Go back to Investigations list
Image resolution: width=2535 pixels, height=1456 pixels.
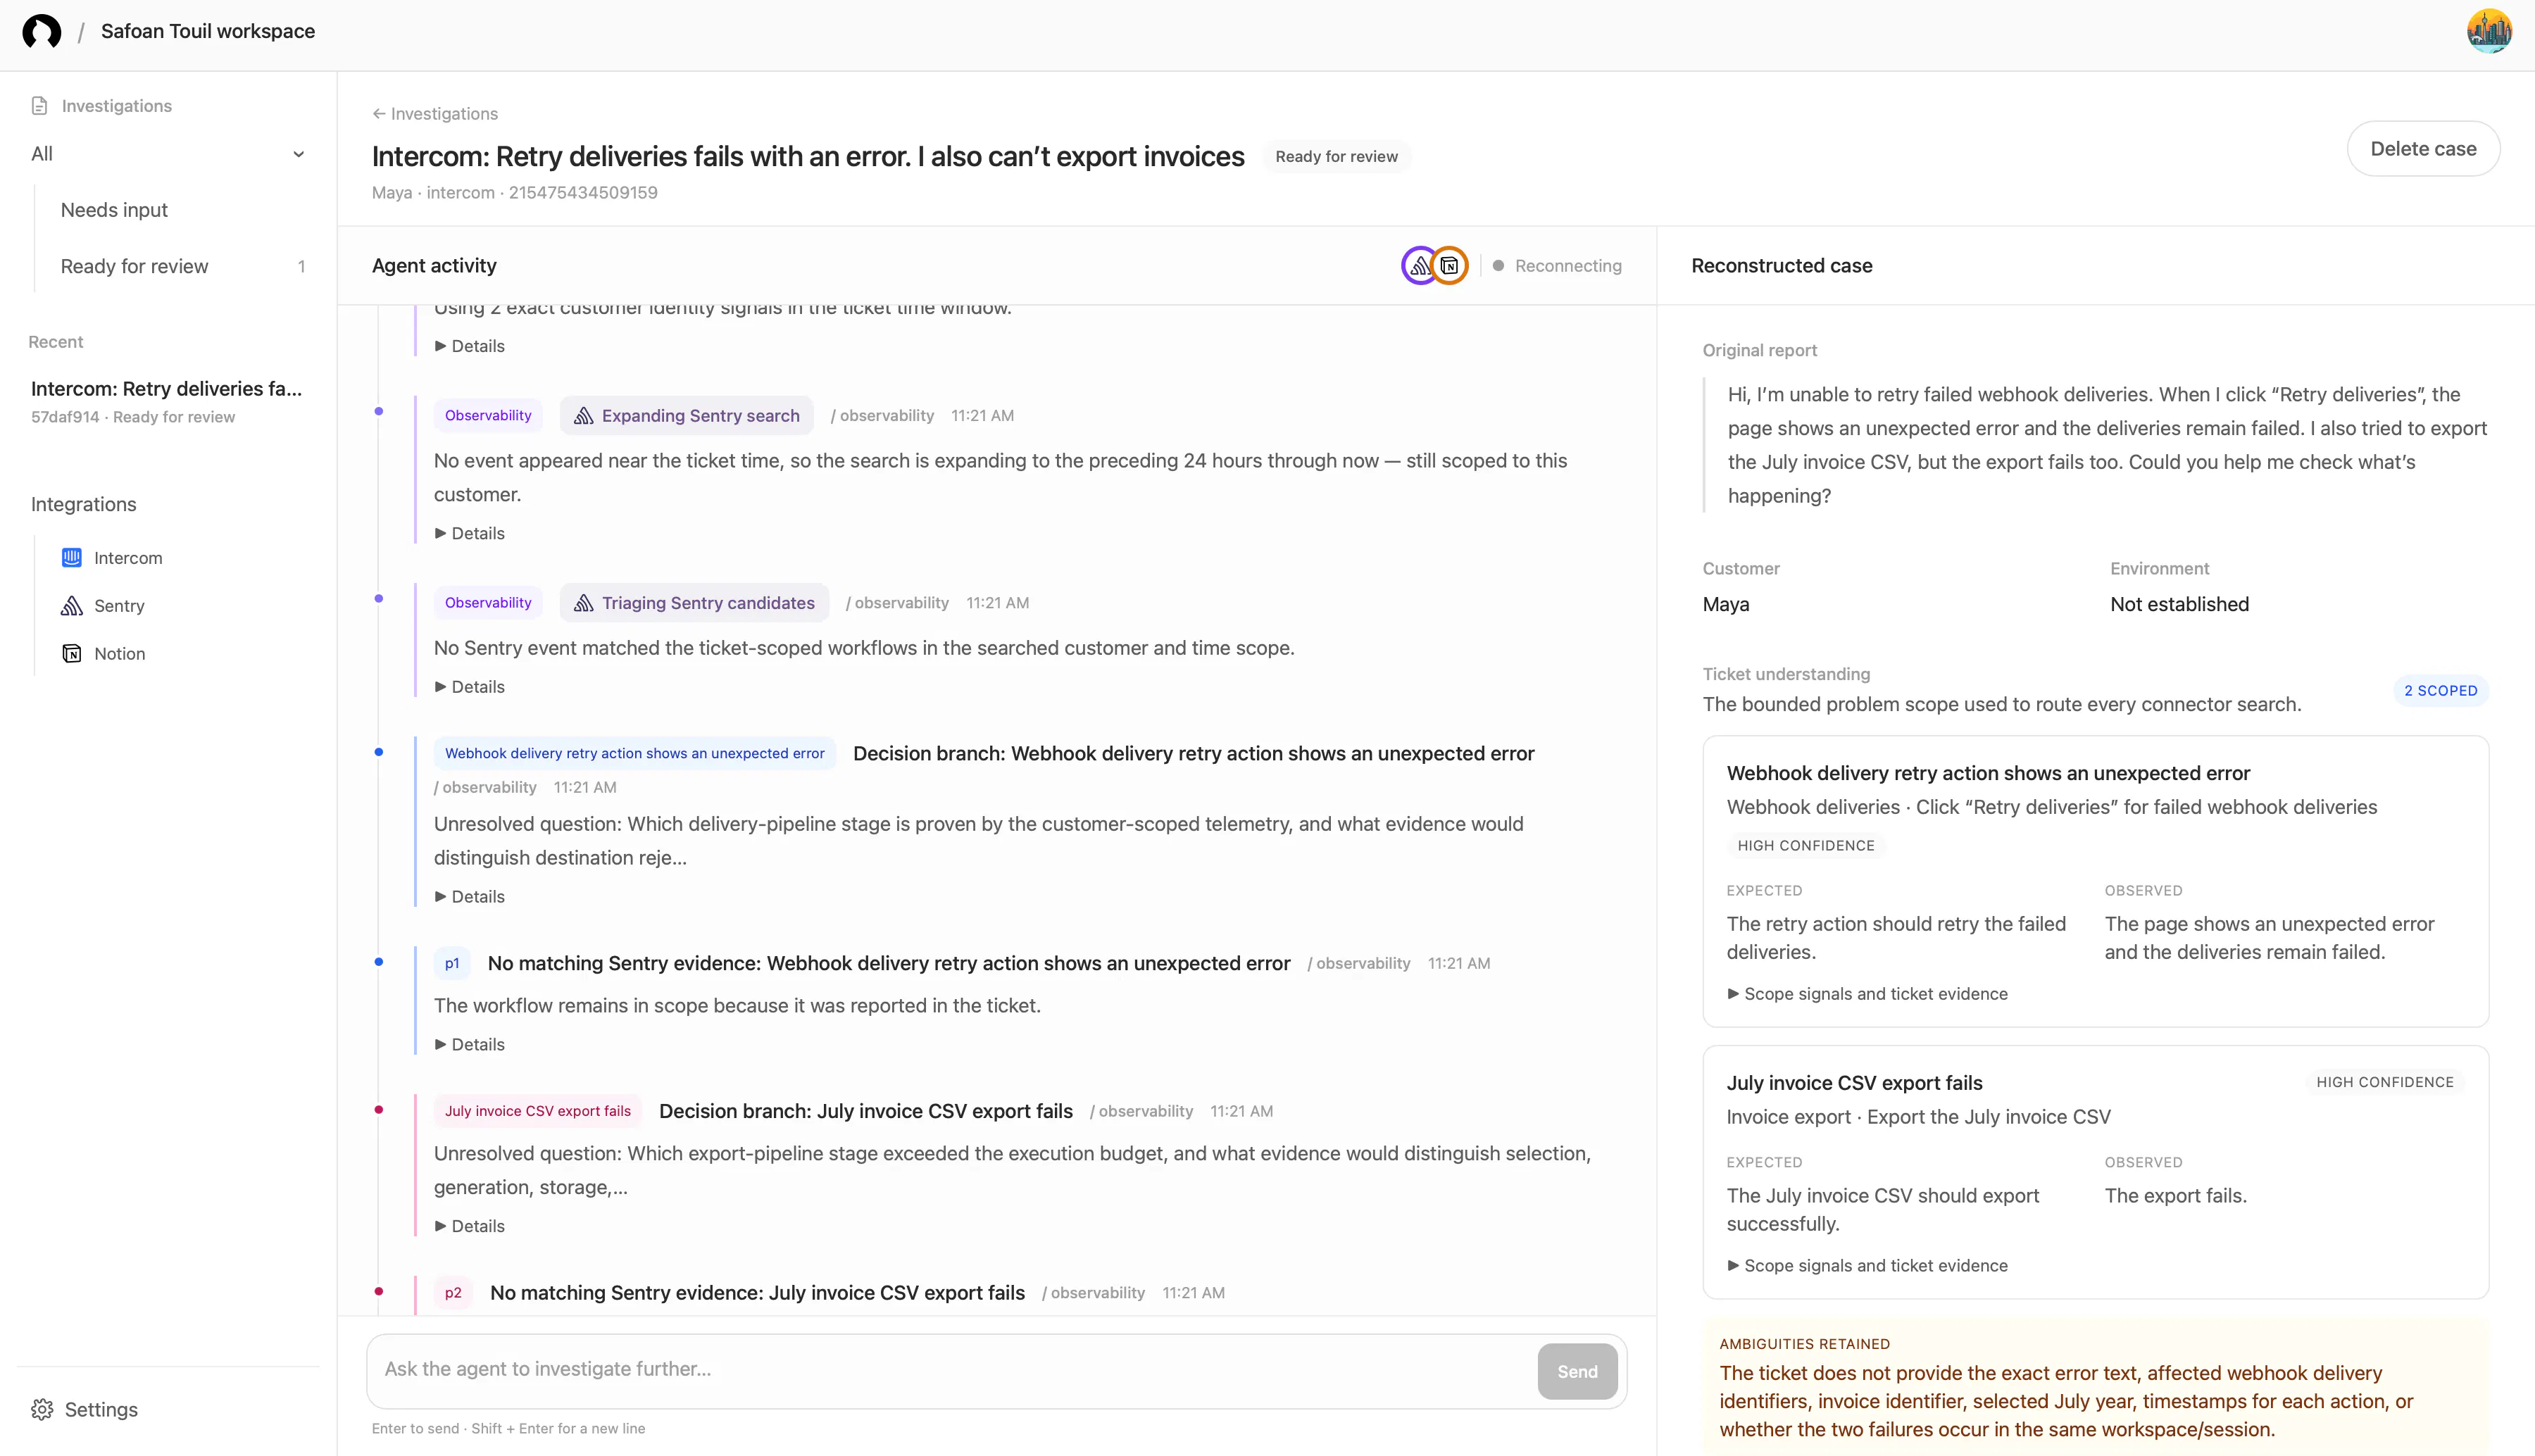point(435,114)
